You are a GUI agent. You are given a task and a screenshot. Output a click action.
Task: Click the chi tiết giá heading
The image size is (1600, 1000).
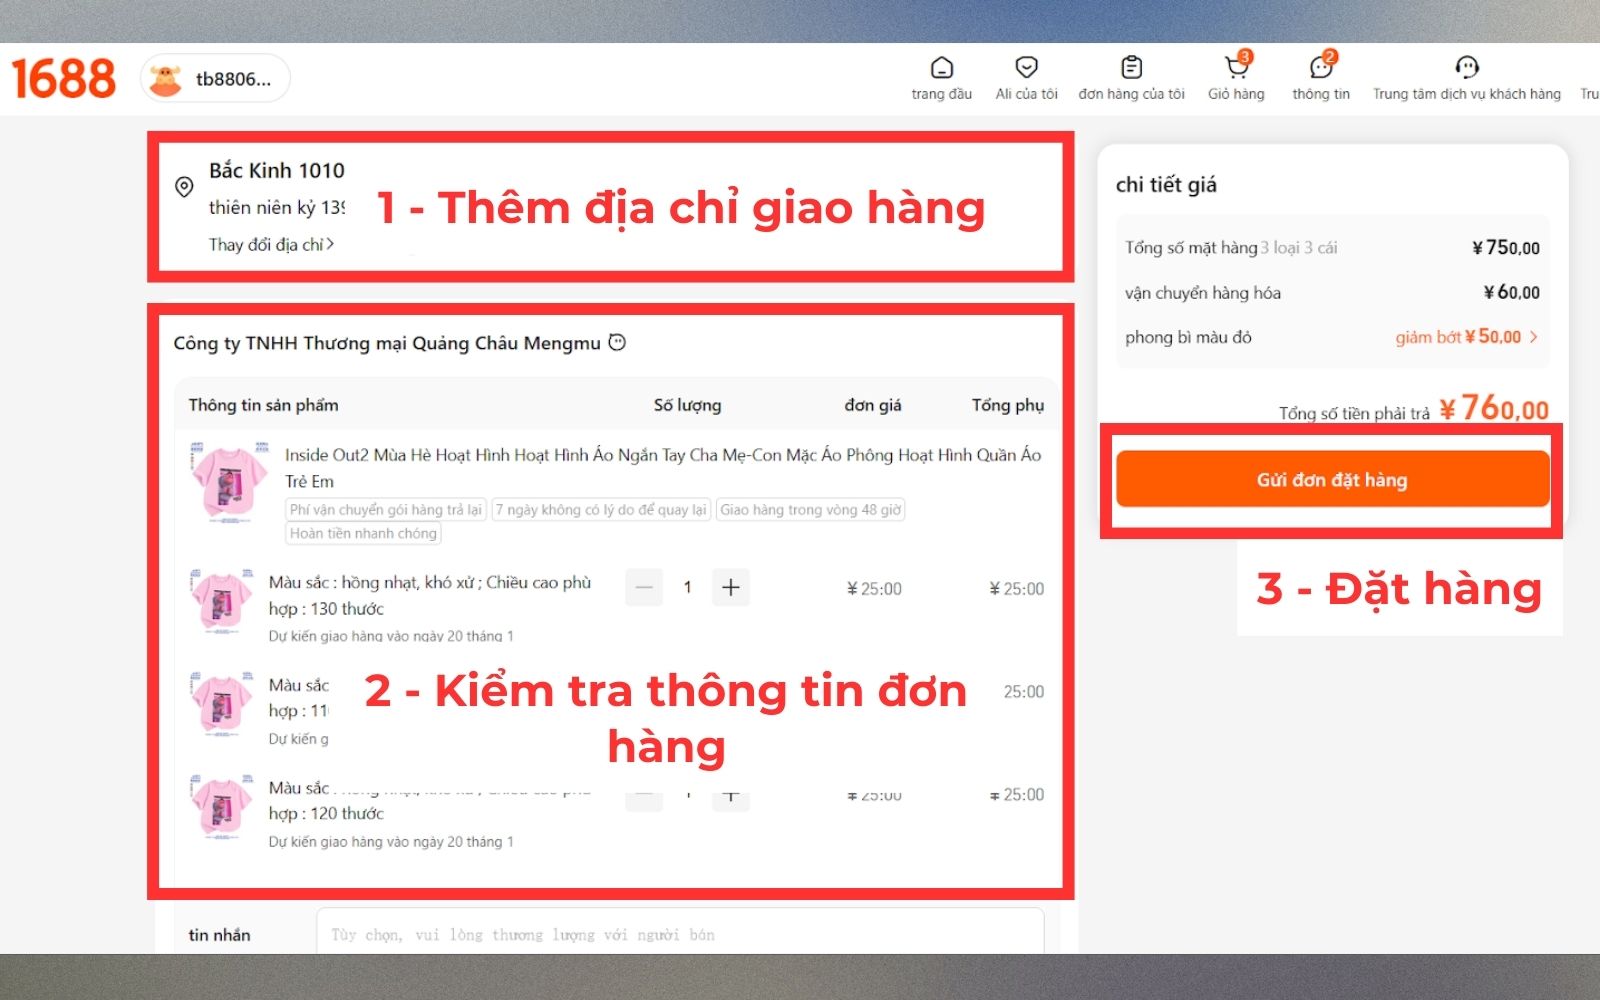(1166, 184)
